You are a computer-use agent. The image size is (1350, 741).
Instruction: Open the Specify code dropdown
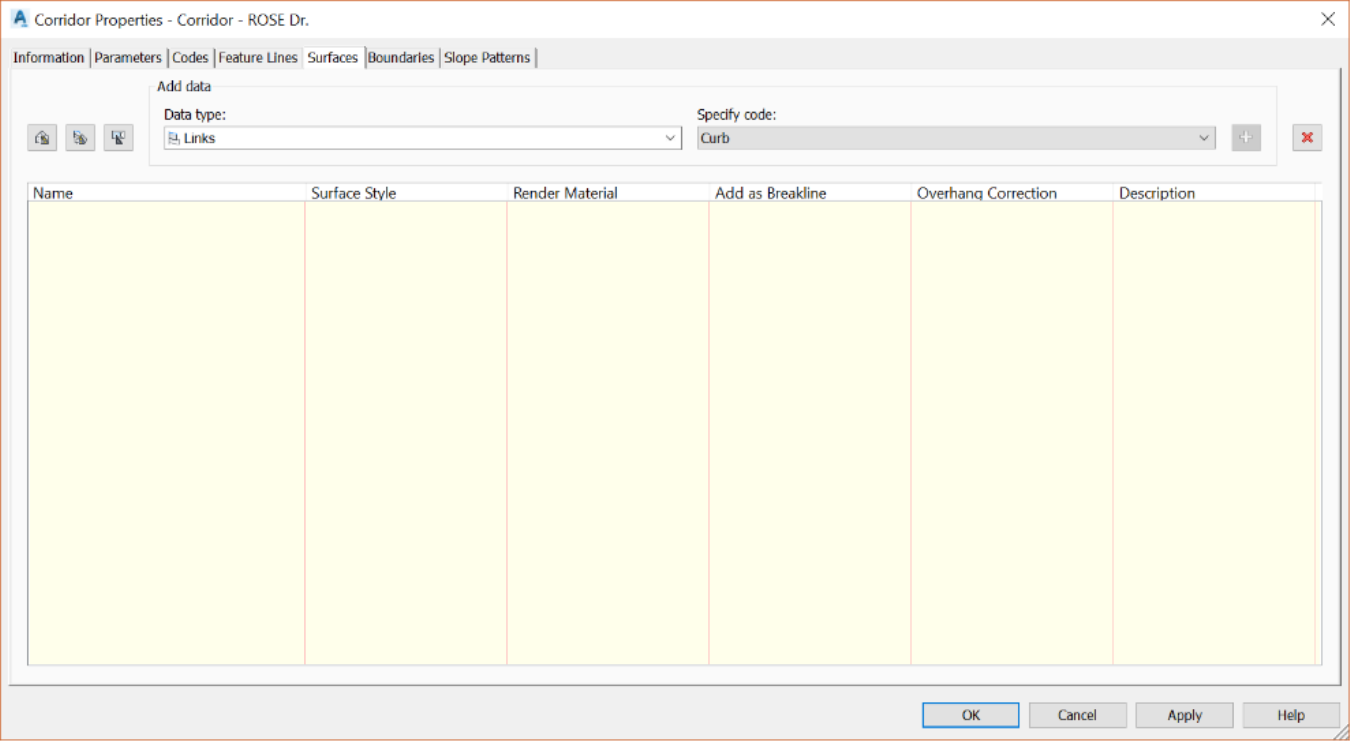click(956, 138)
